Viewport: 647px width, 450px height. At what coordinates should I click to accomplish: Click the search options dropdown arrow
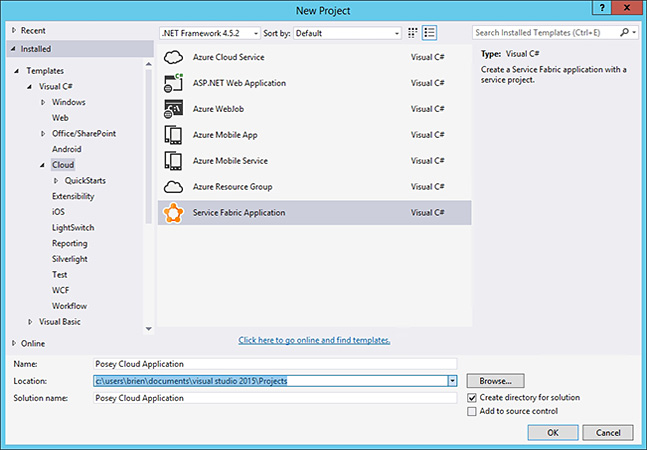tap(634, 33)
